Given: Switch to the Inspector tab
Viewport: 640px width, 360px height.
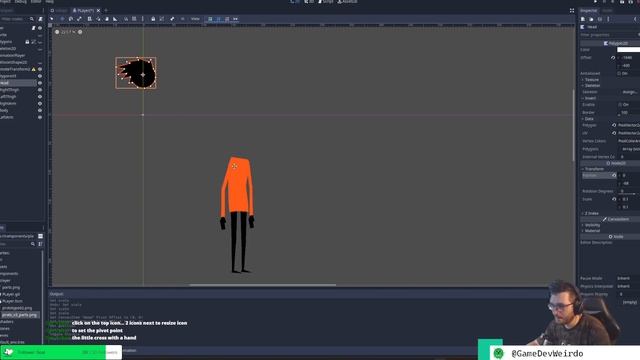Looking at the screenshot, I should tap(589, 10).
